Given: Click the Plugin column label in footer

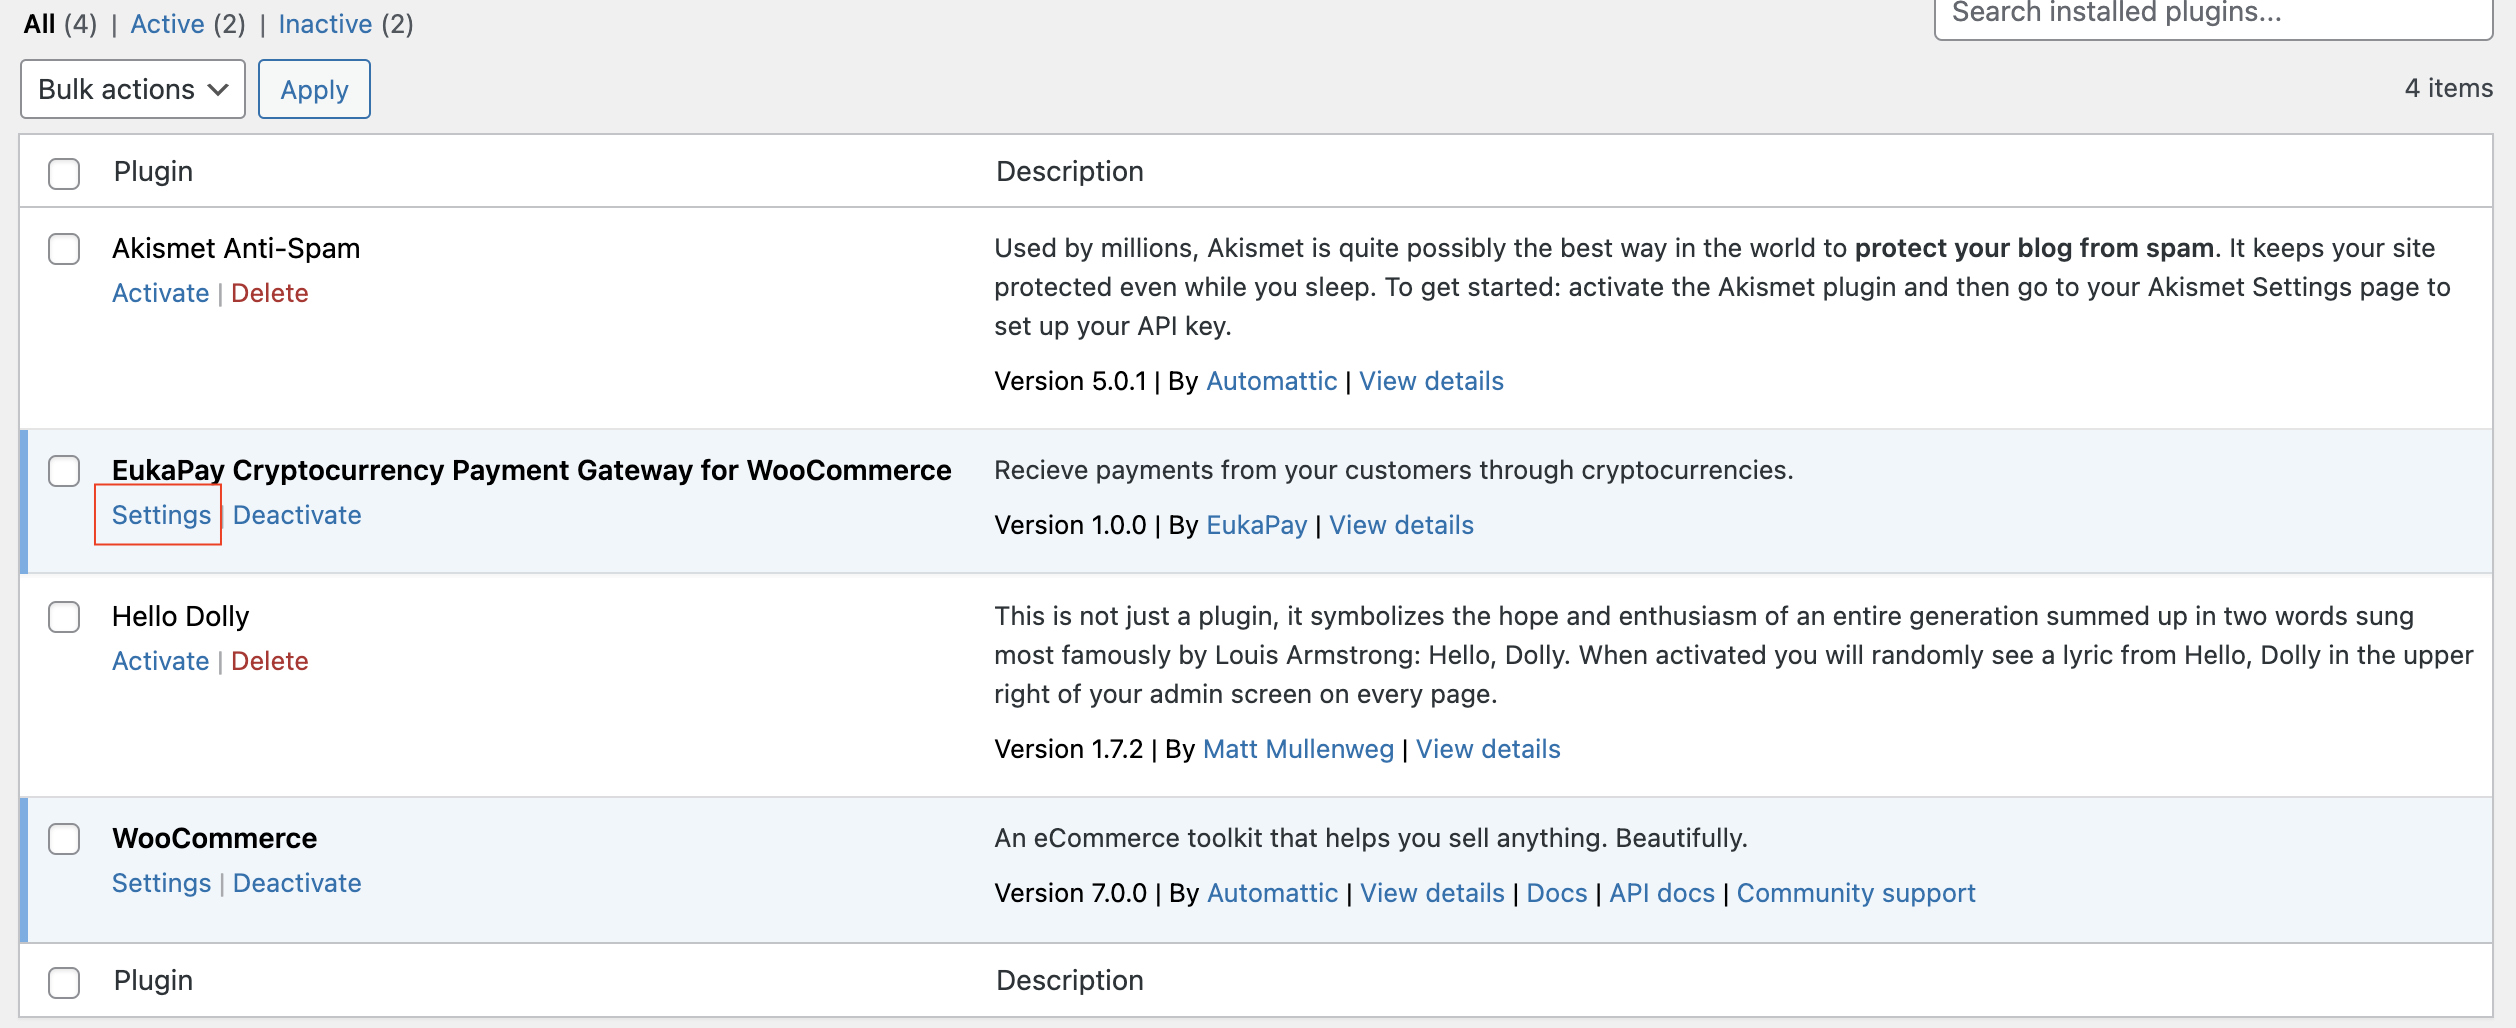Looking at the screenshot, I should pos(153,980).
